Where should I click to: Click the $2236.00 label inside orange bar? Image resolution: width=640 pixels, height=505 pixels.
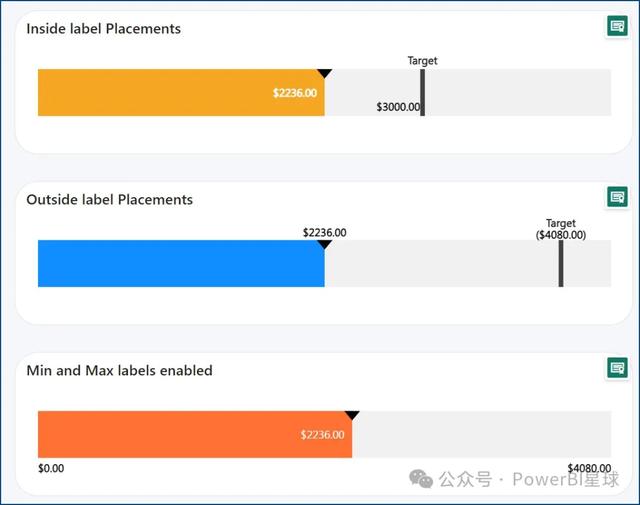[x=295, y=93]
